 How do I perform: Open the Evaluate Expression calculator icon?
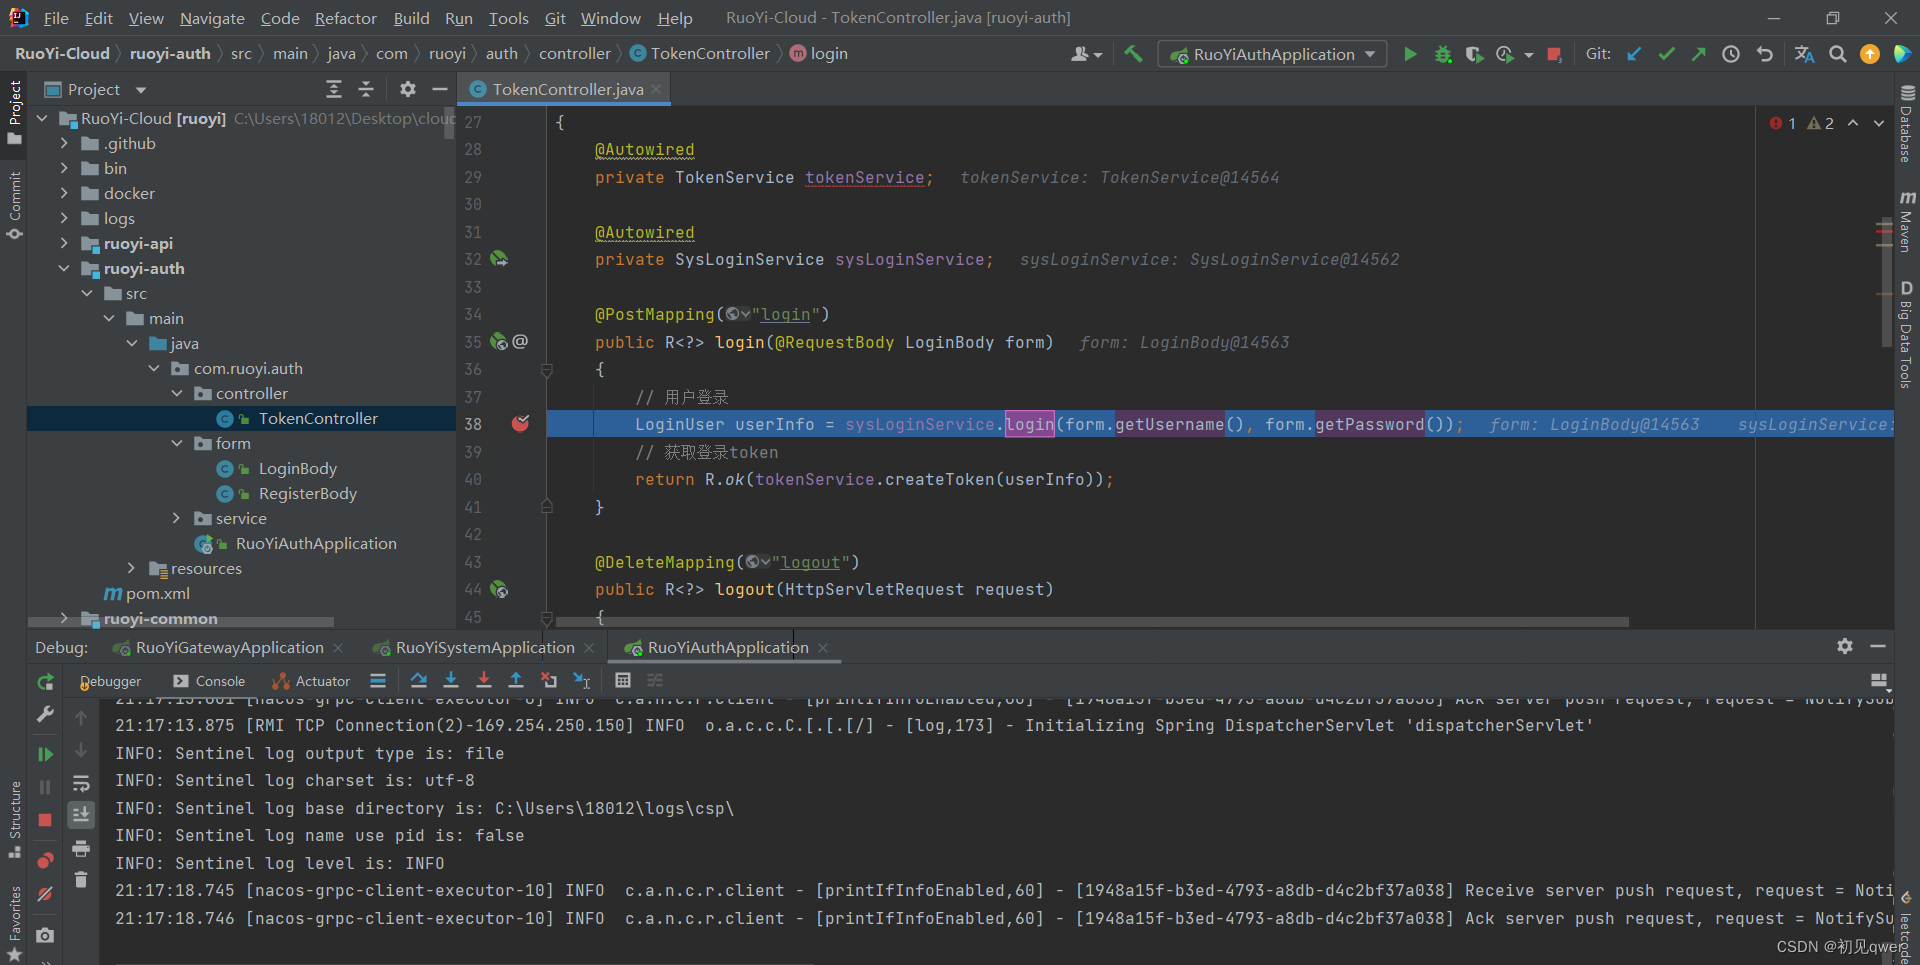(x=623, y=680)
